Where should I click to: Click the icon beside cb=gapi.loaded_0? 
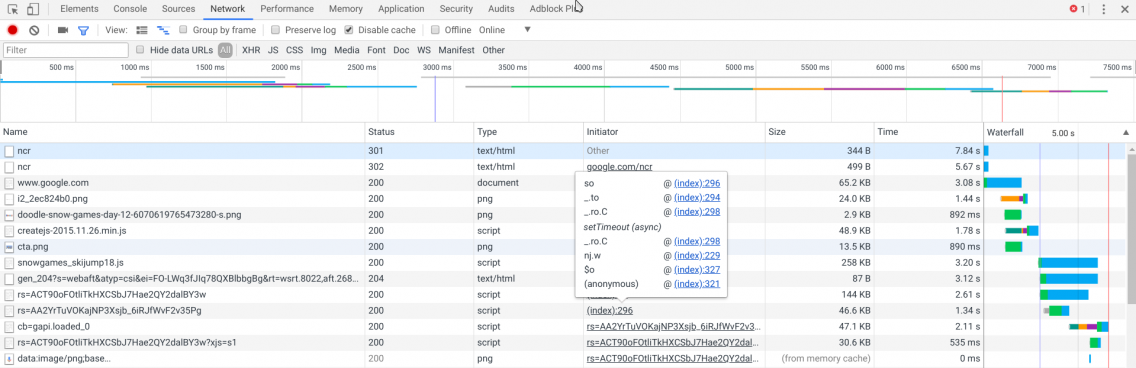9,327
